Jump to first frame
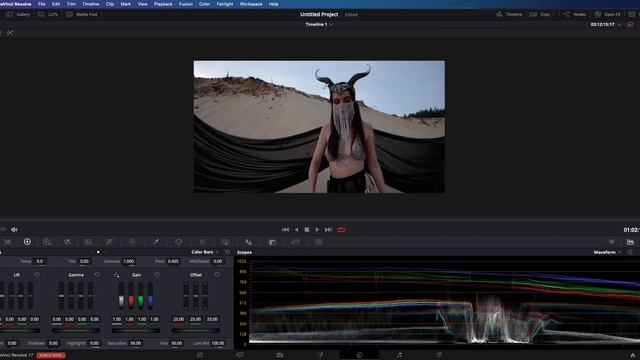This screenshot has width=640, height=360. point(285,230)
